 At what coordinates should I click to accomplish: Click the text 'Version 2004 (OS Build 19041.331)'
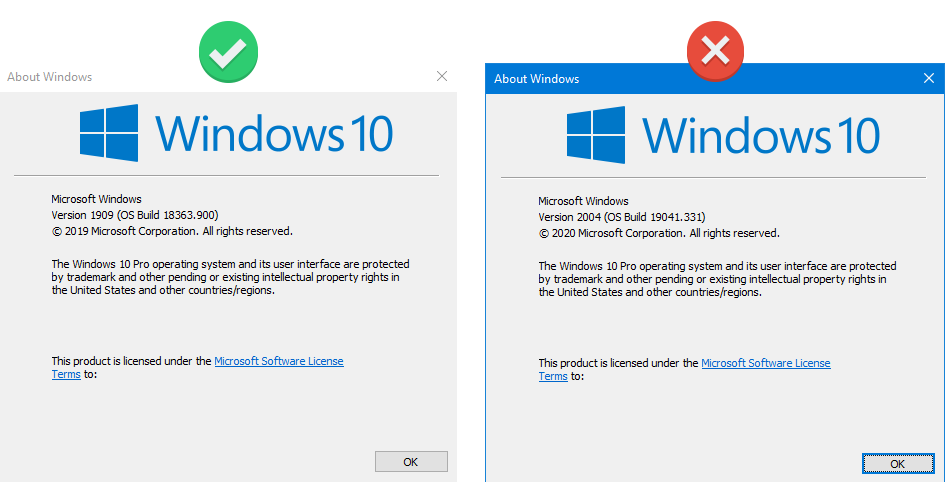click(x=622, y=216)
